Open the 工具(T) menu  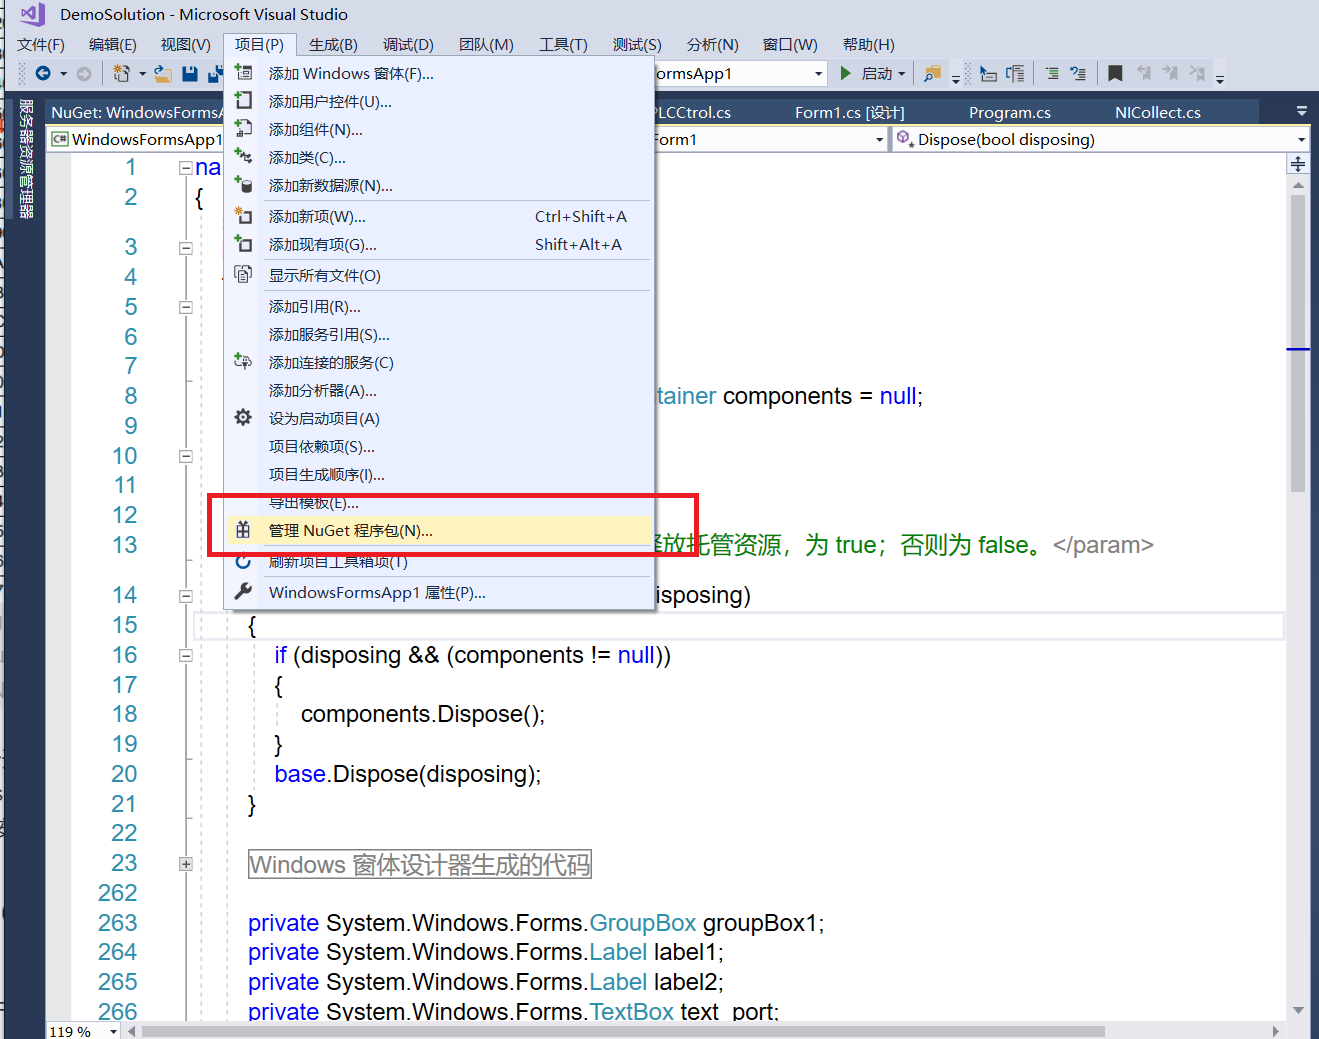pos(563,44)
